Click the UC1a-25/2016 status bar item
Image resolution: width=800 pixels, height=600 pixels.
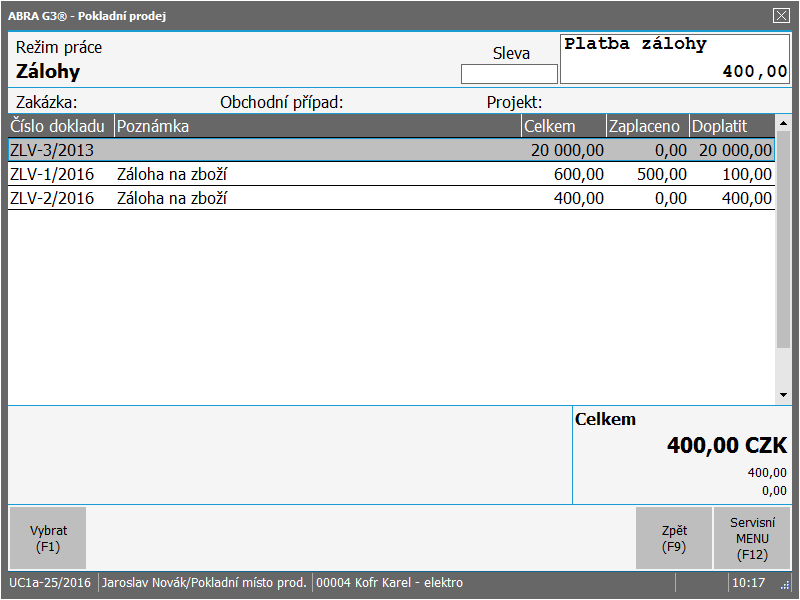tap(51, 583)
